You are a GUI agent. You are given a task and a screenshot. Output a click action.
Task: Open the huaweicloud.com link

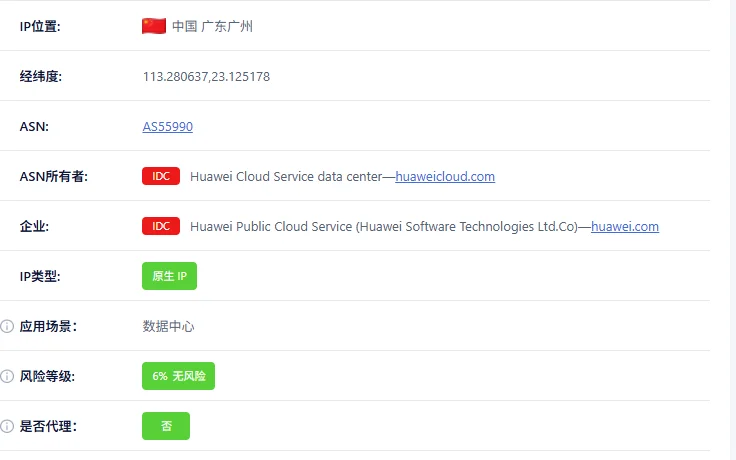(x=445, y=176)
